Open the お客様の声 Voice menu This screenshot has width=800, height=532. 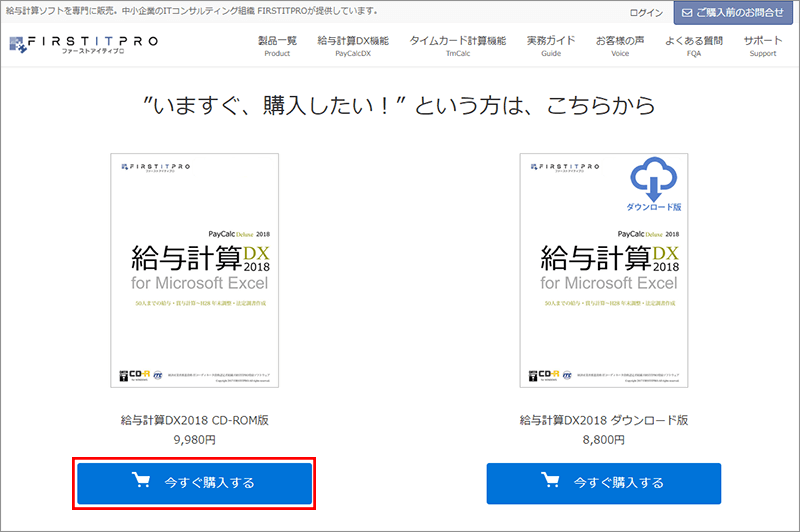pos(620,46)
